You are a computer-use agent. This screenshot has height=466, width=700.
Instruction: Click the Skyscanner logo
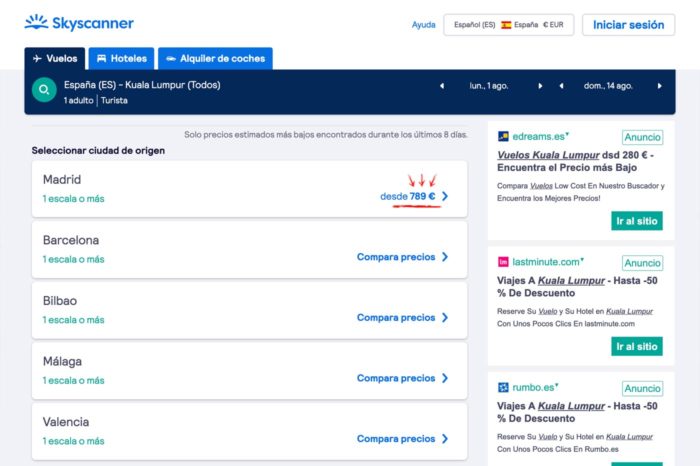(79, 23)
